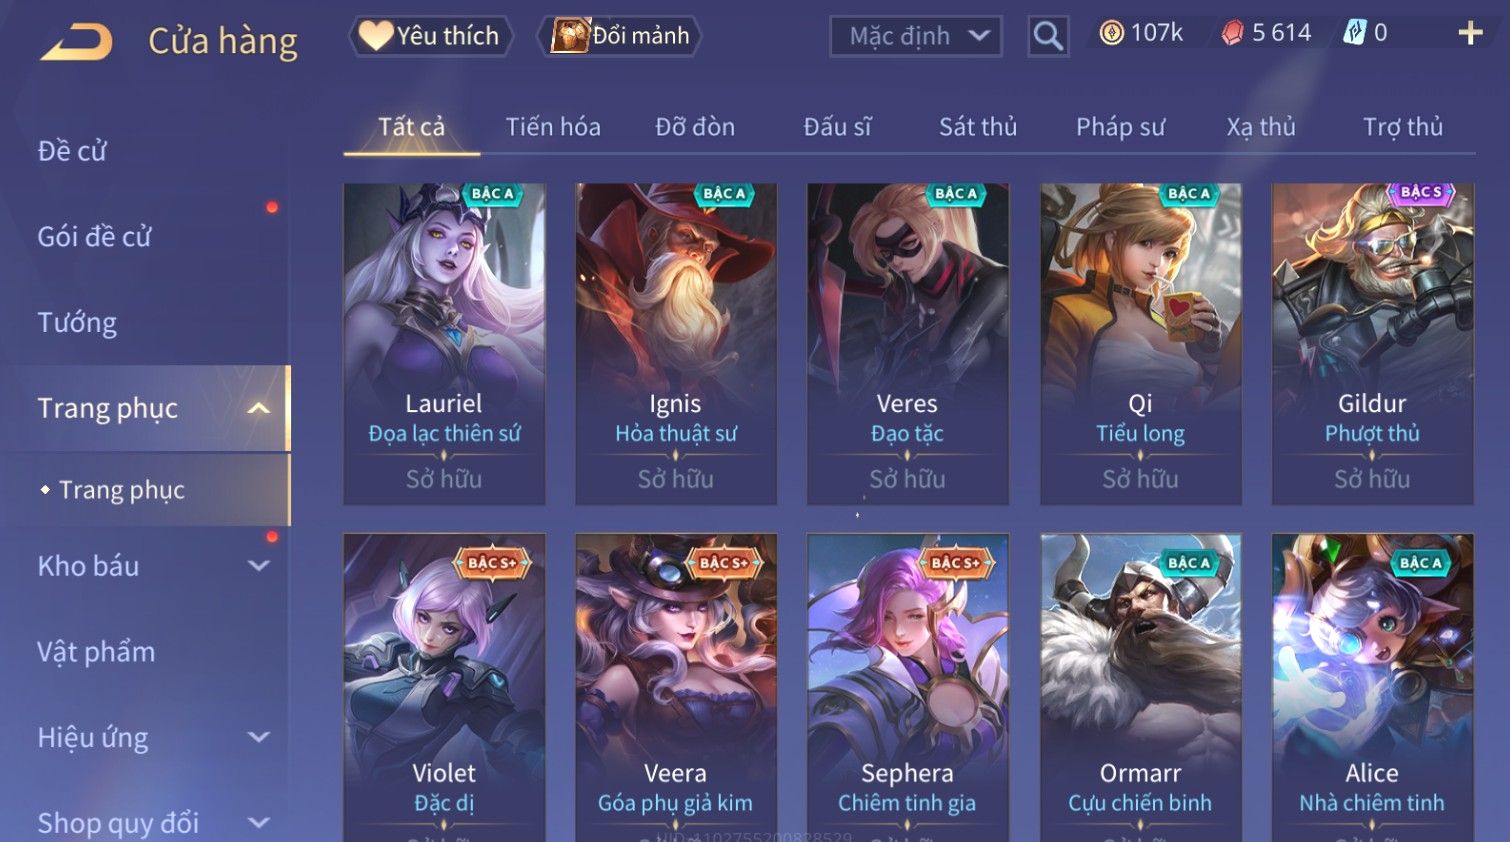
Task: Tap the red ruby icon showing 5 614
Action: [x=1233, y=33]
